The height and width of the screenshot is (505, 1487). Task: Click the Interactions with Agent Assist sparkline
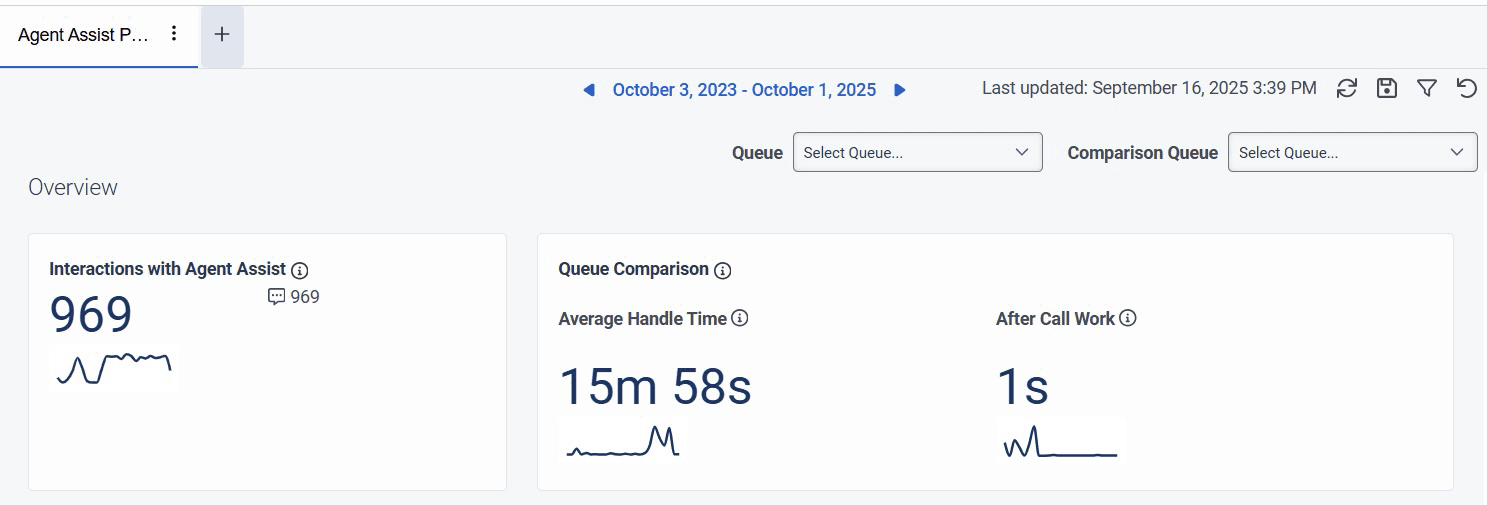coord(114,368)
